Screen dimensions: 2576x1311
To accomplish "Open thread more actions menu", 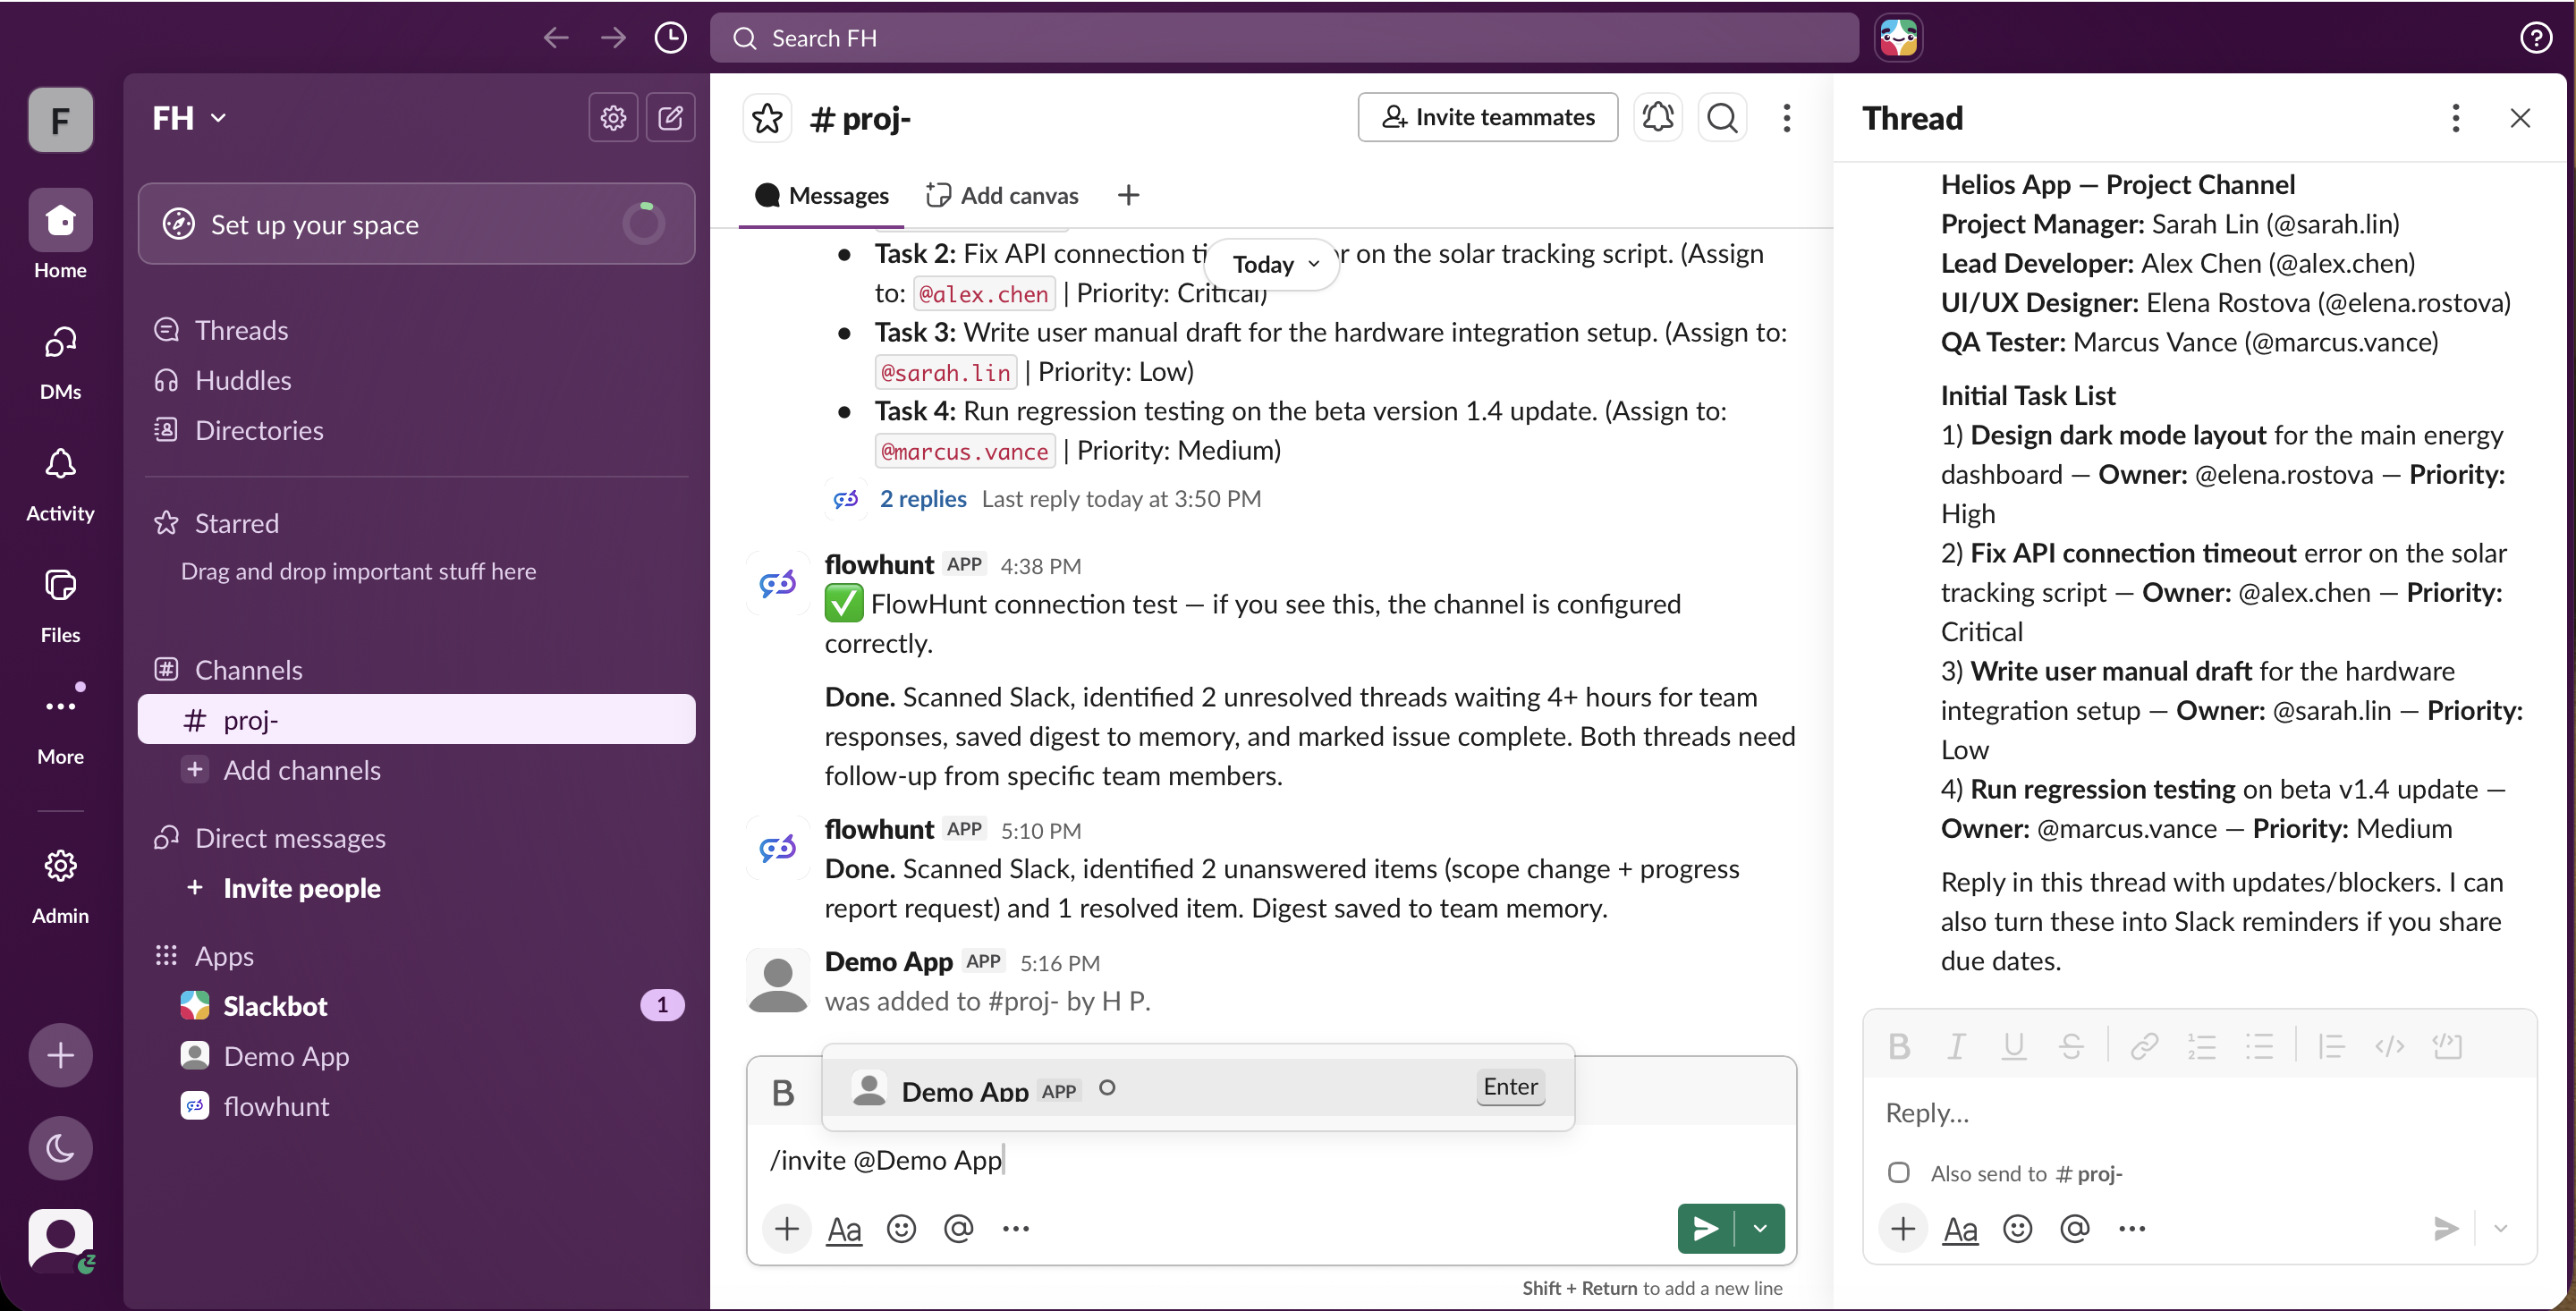I will (x=2455, y=118).
